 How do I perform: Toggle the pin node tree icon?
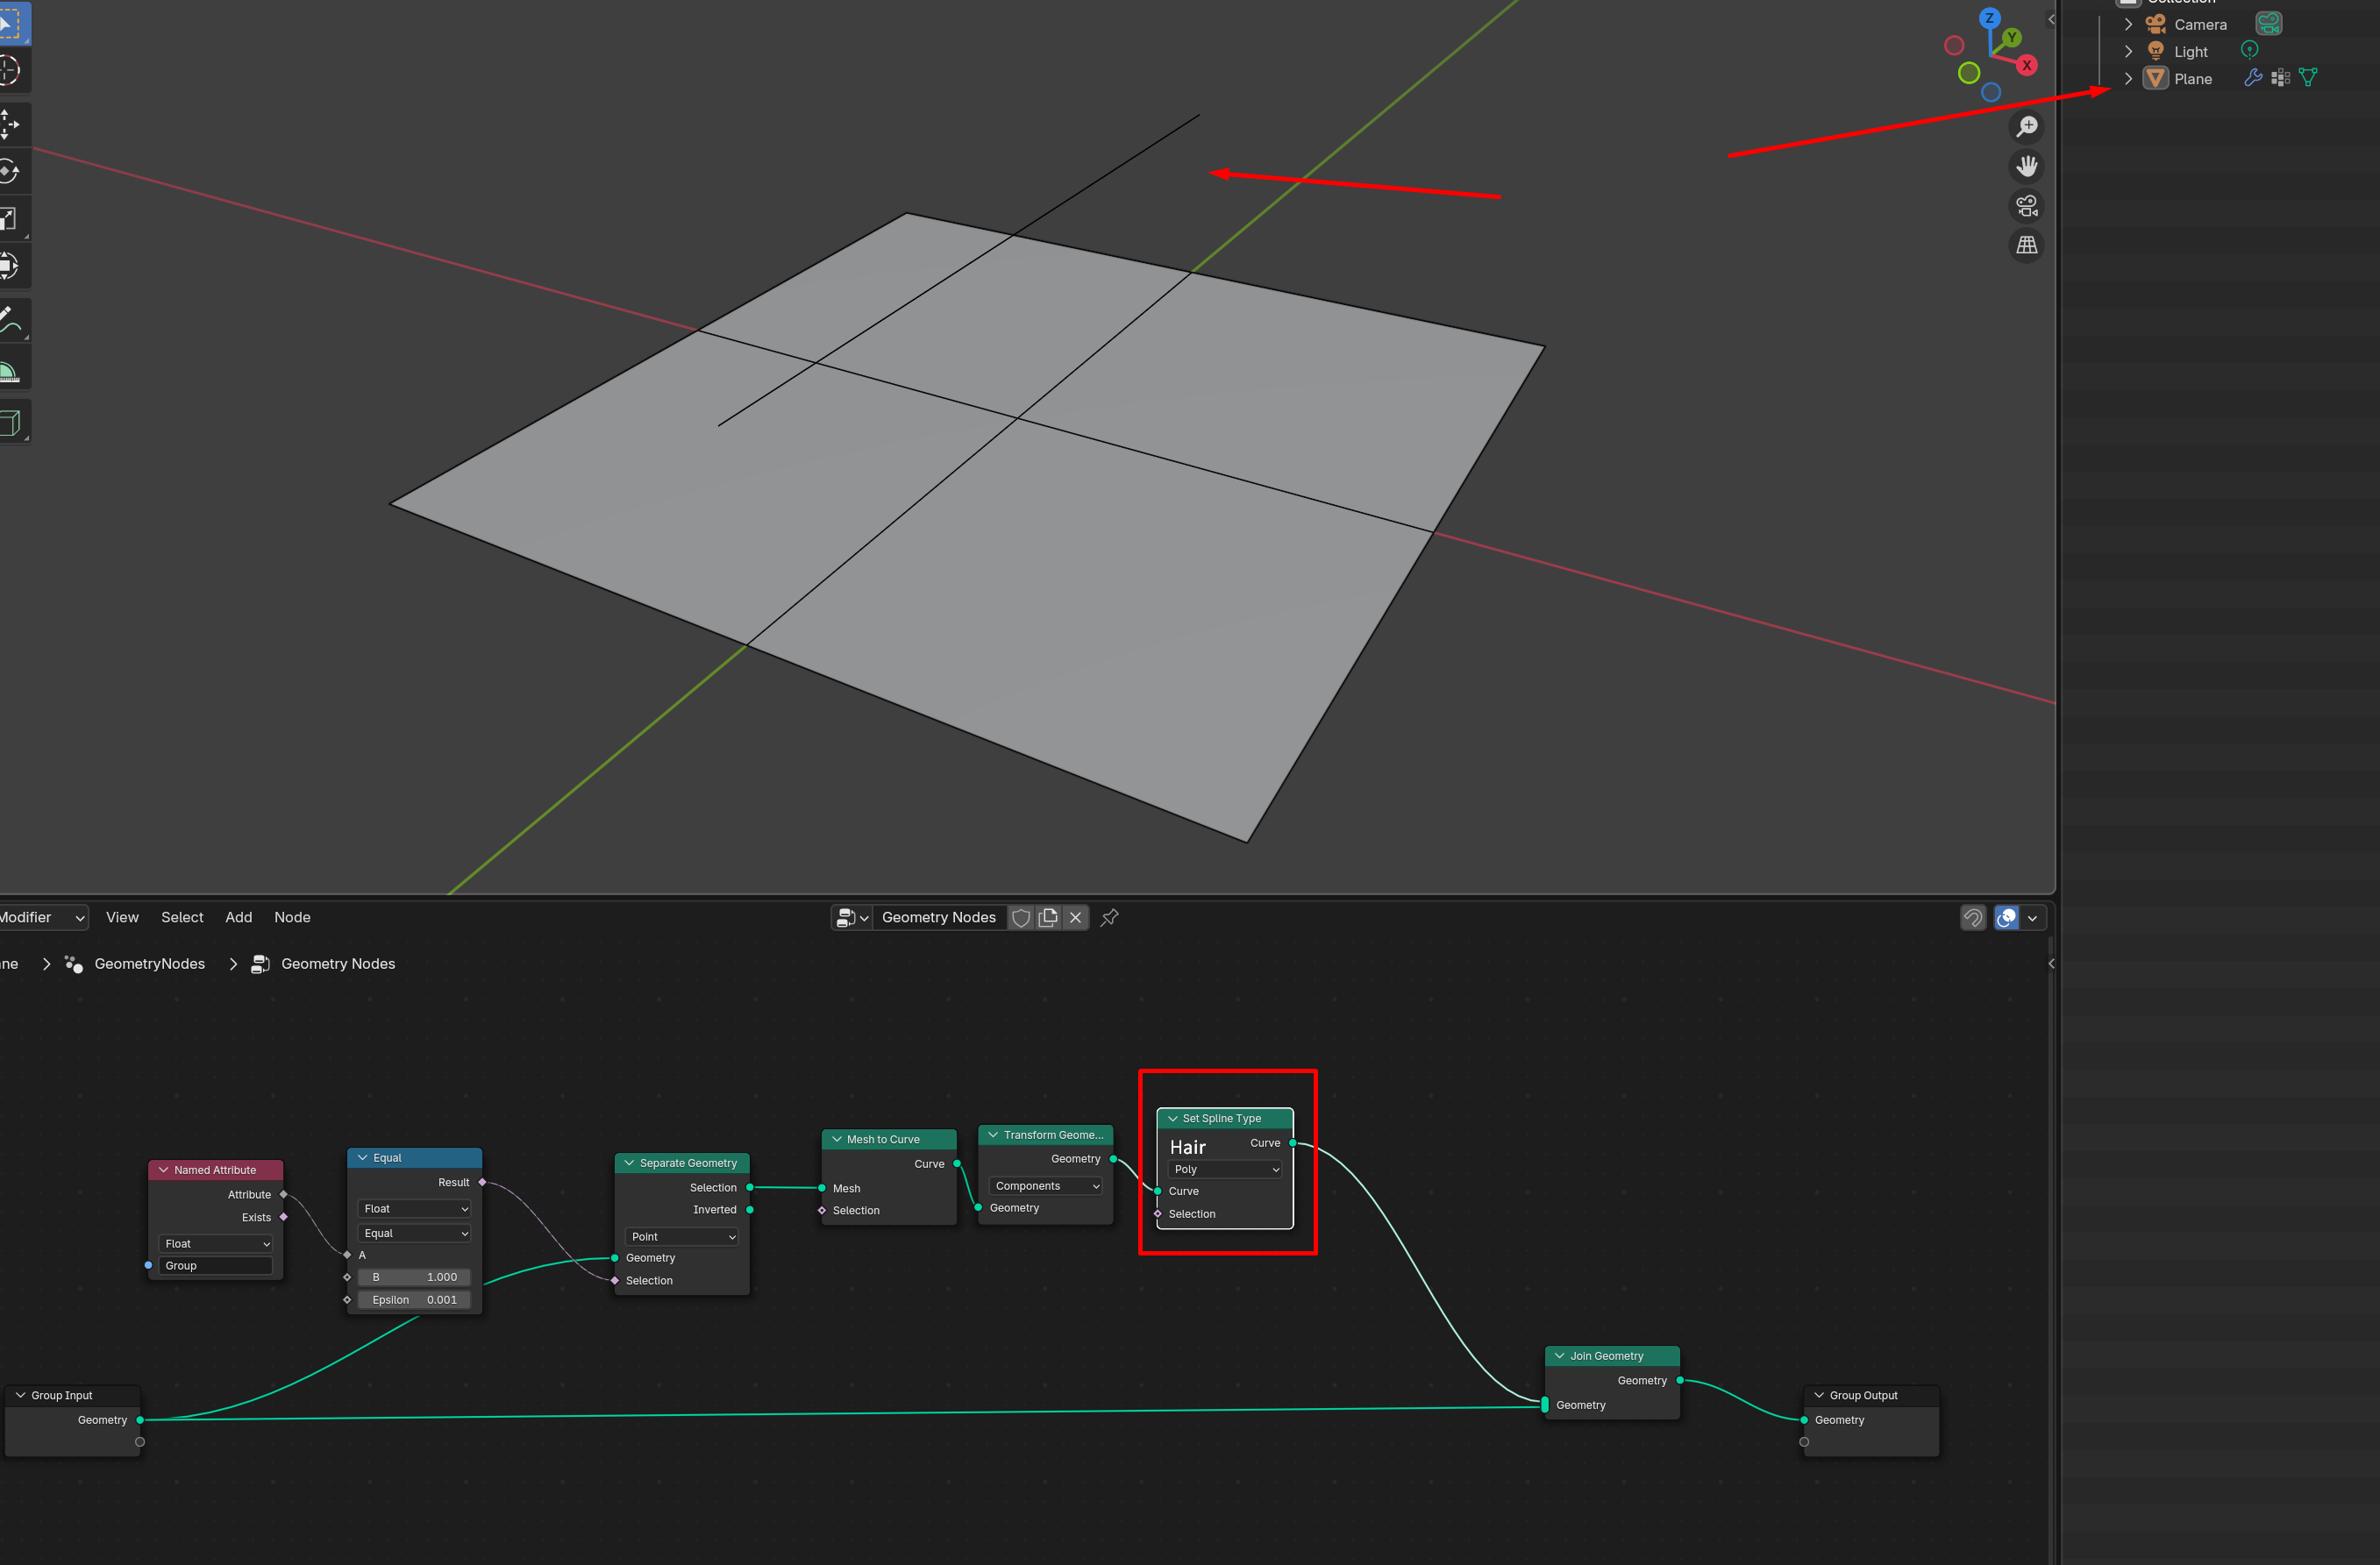click(x=1109, y=917)
